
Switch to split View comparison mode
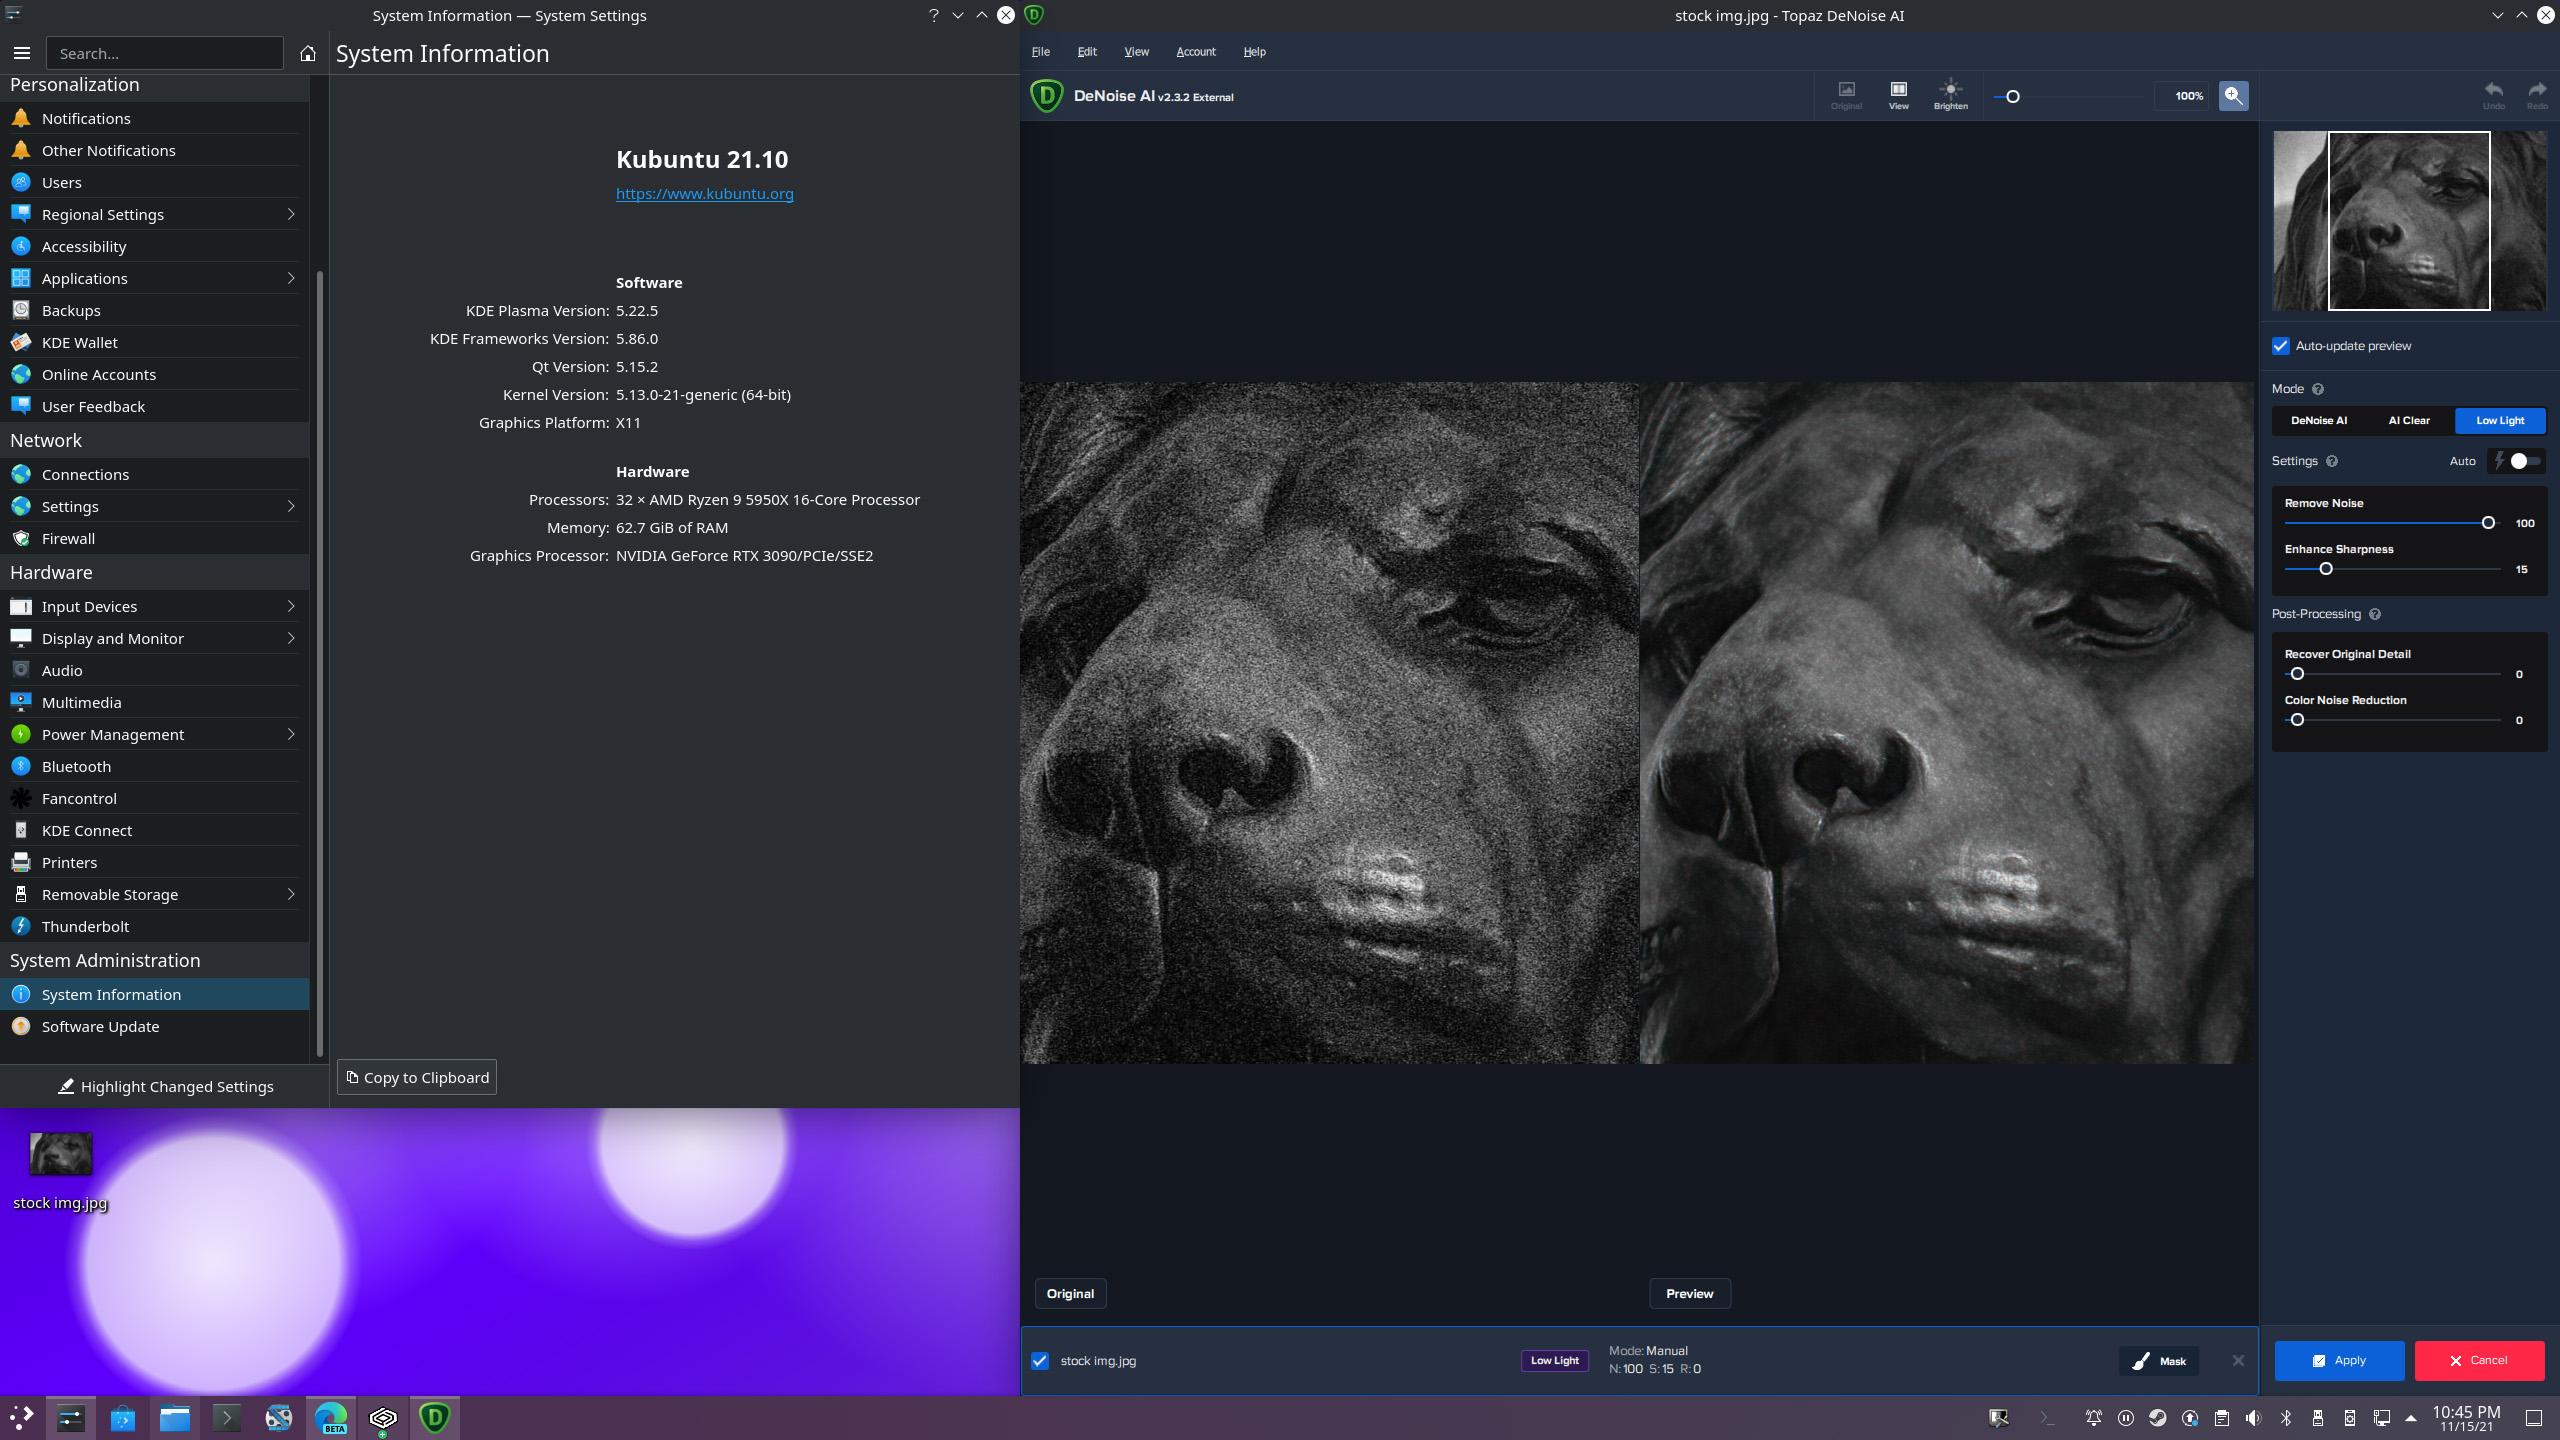[x=1897, y=91]
